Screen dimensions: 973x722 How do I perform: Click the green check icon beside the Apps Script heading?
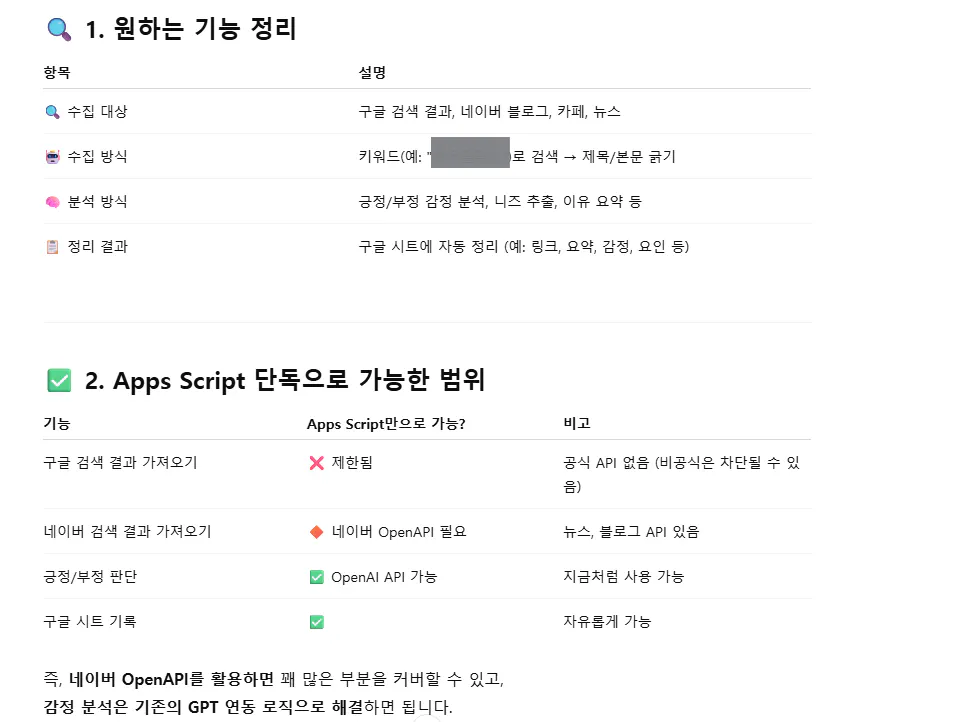pos(59,381)
